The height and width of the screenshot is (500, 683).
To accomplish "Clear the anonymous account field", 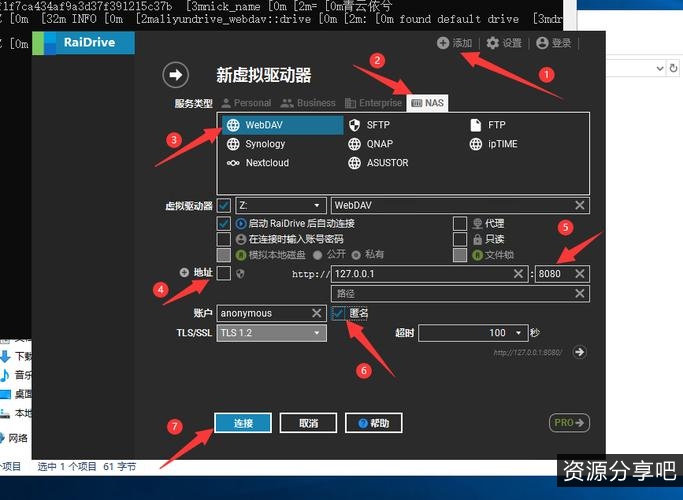I will 317,313.
